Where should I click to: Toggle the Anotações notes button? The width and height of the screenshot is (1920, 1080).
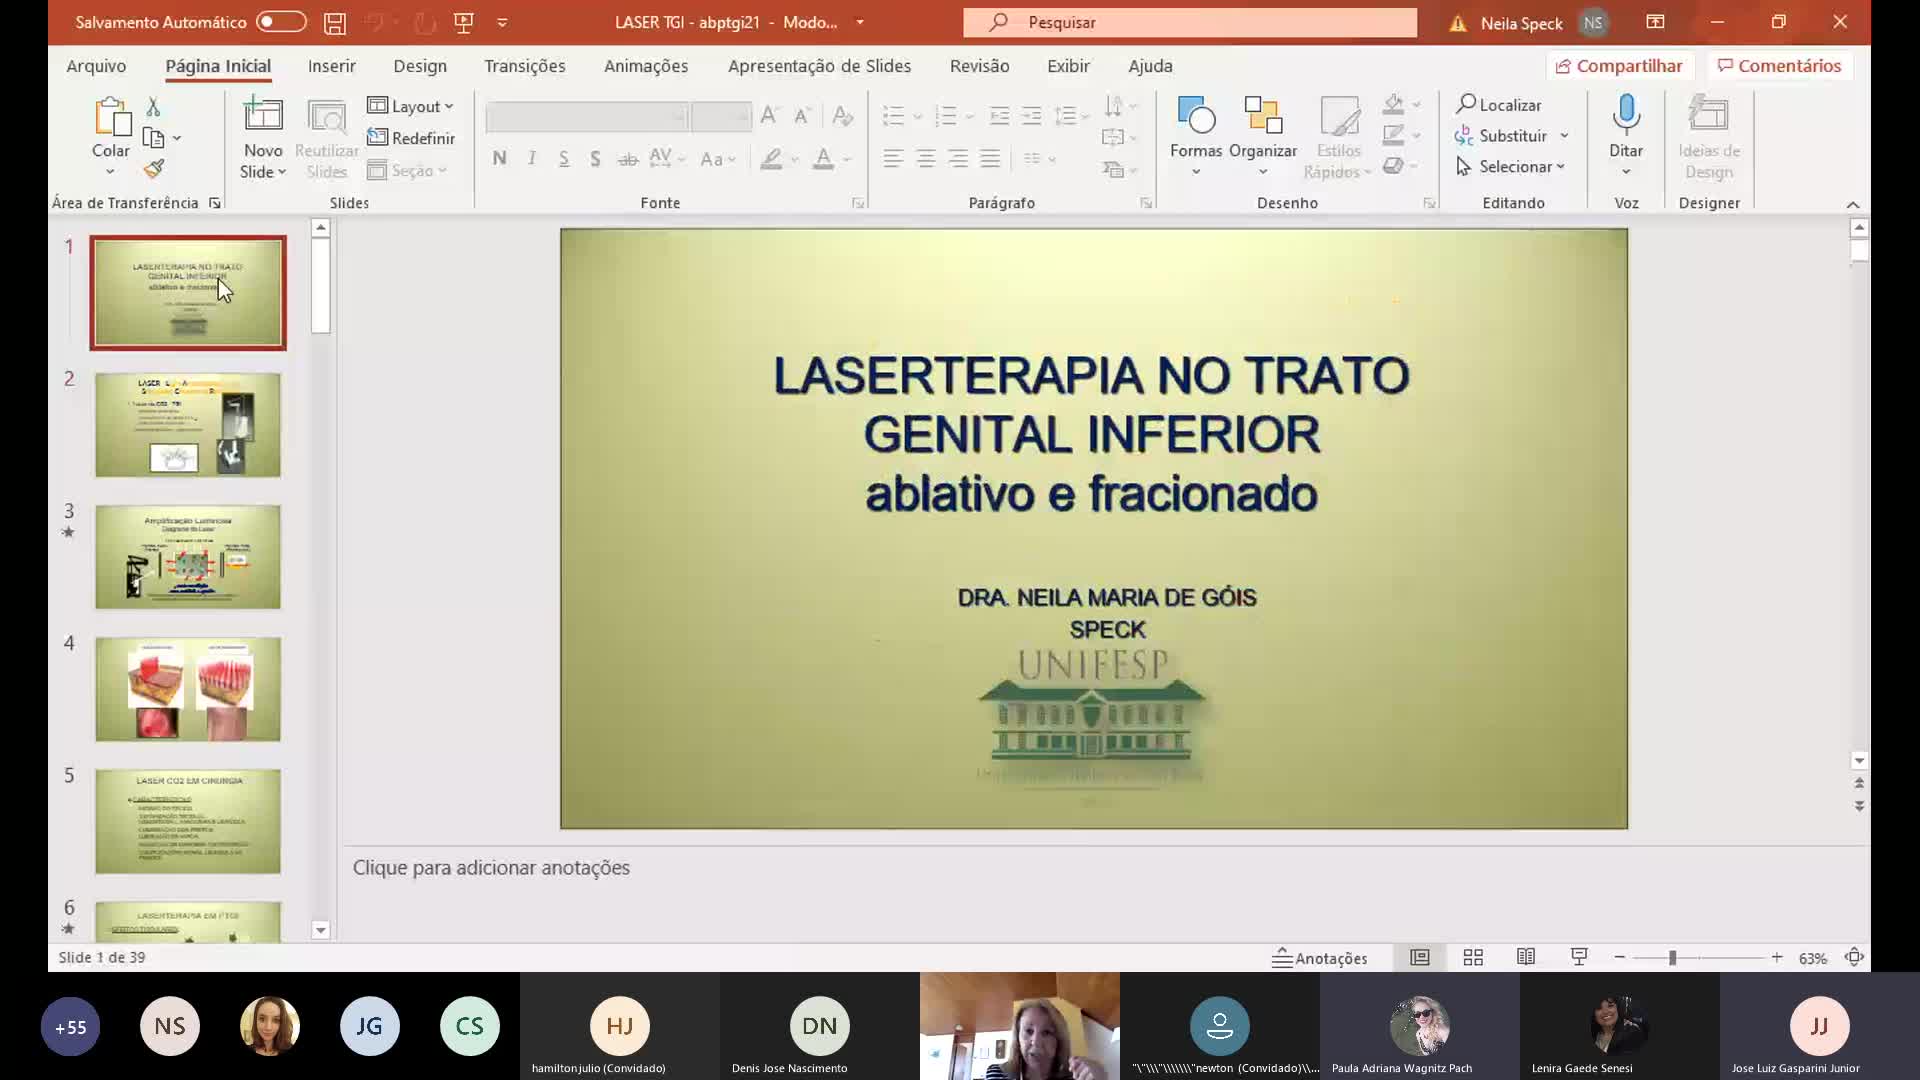(x=1320, y=958)
